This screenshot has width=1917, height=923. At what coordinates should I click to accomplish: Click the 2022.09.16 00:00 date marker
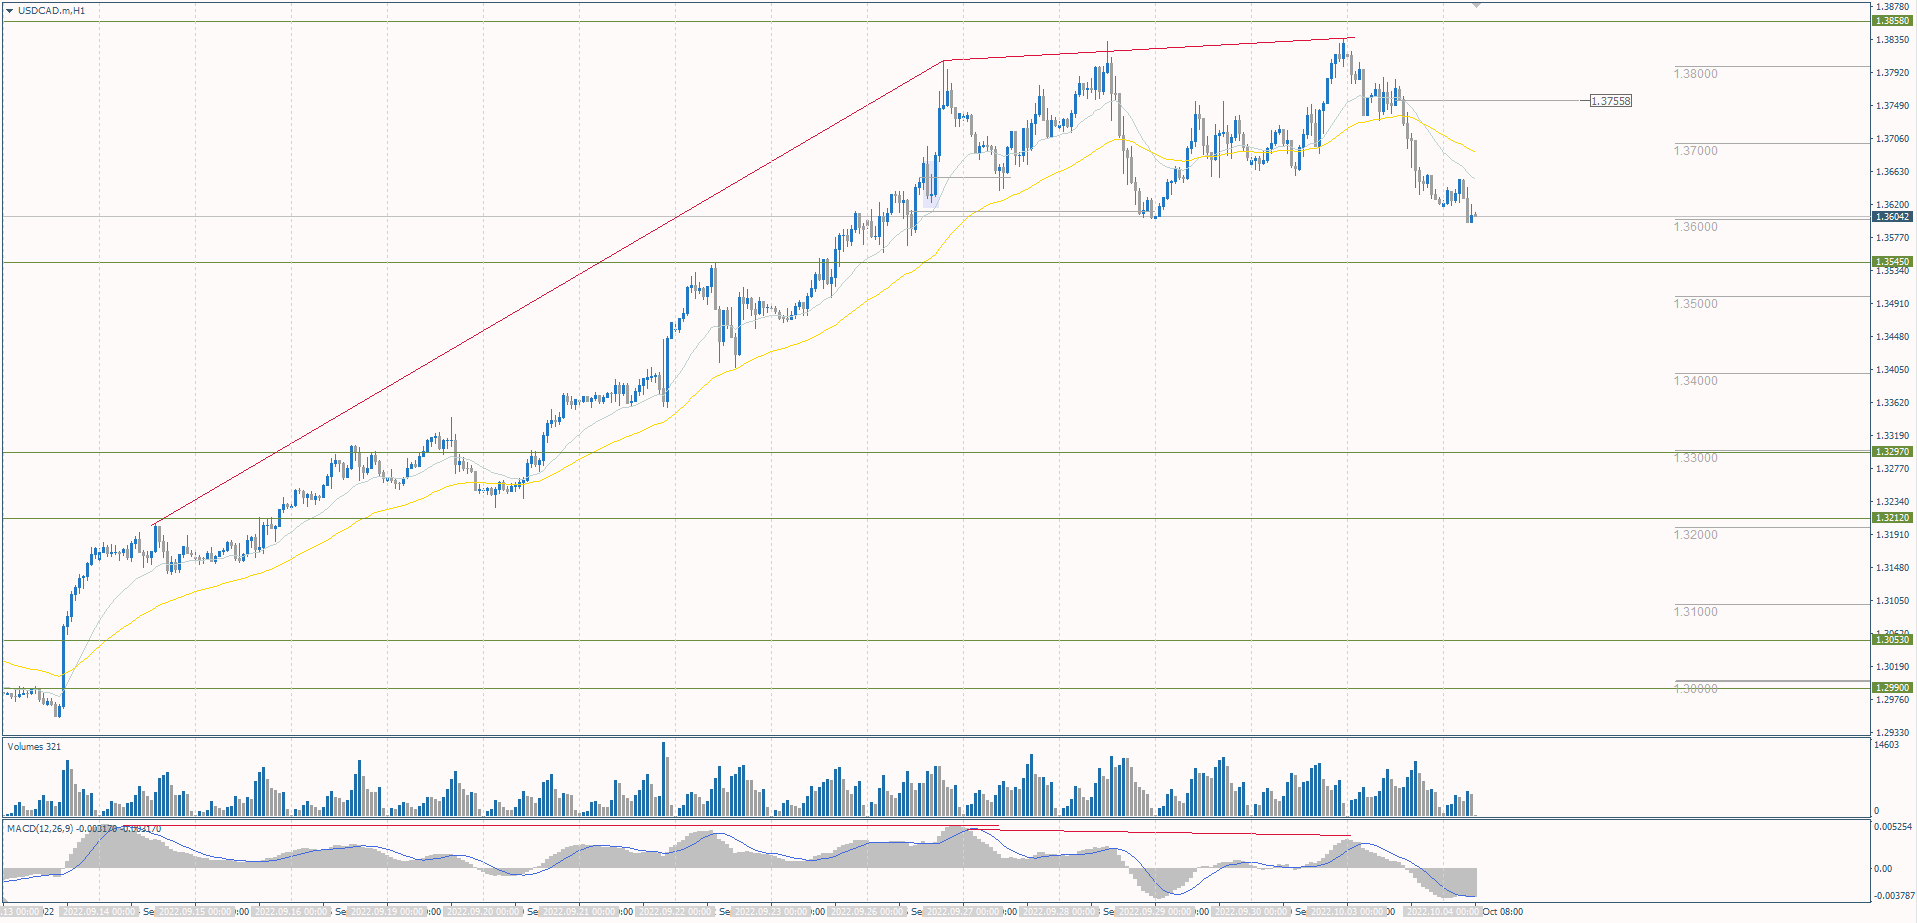coord(291,912)
